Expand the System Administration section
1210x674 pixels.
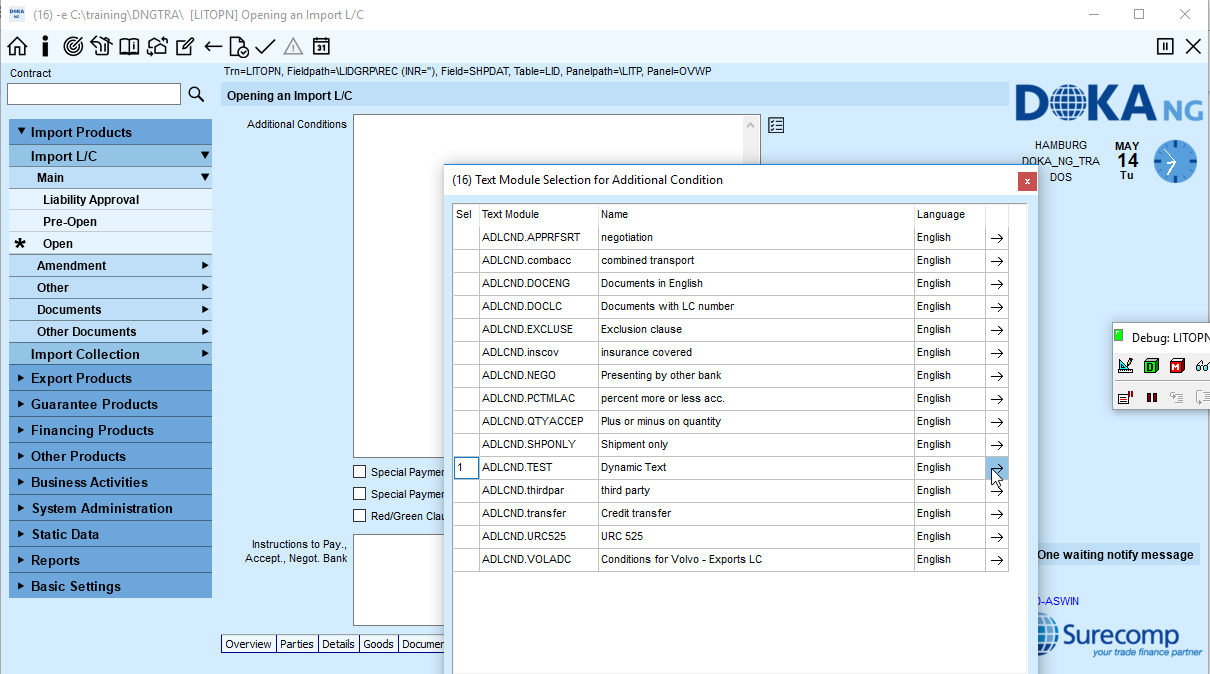110,508
